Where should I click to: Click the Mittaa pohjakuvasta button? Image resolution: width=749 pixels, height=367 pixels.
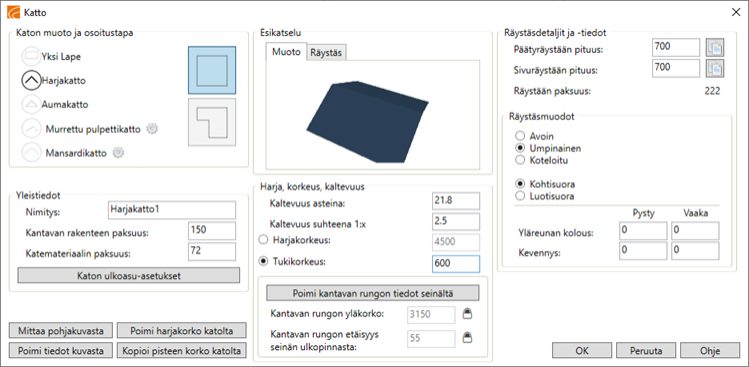[61, 330]
